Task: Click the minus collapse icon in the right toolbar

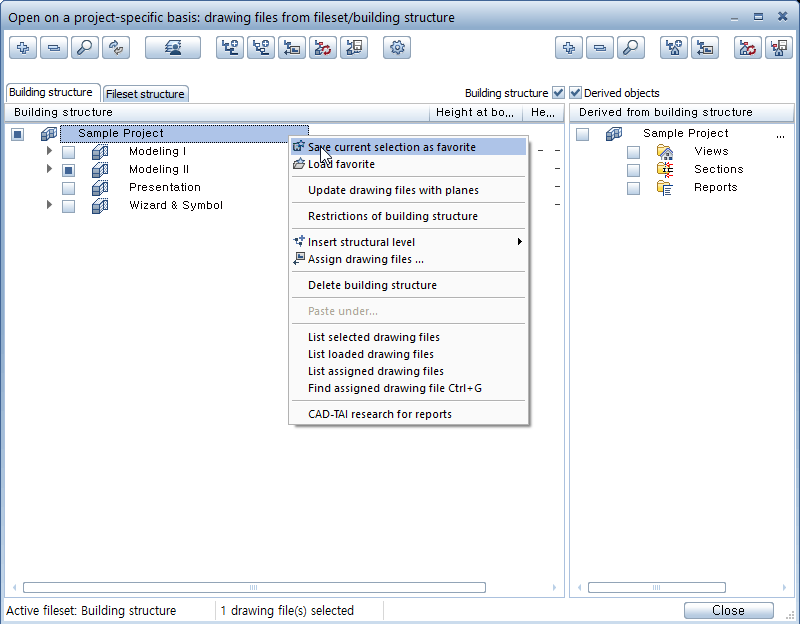Action: 600,47
